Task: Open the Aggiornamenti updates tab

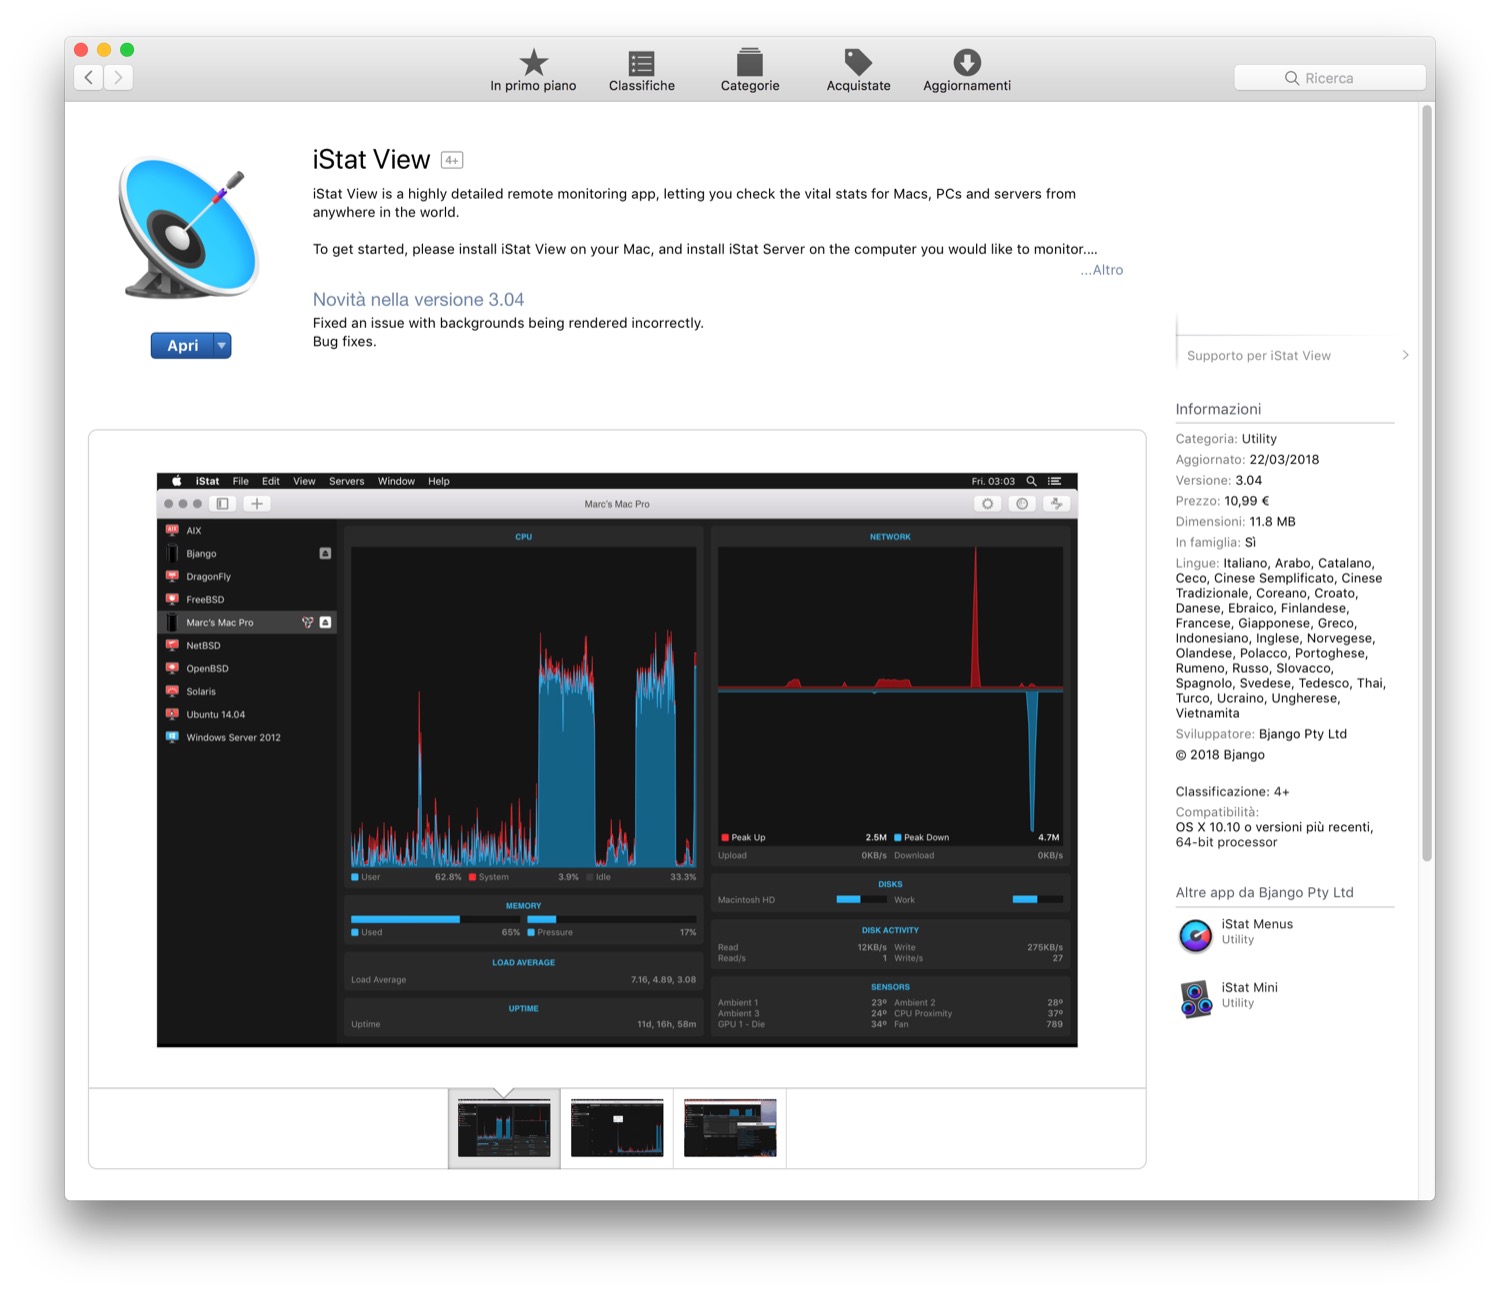Action: tap(967, 71)
